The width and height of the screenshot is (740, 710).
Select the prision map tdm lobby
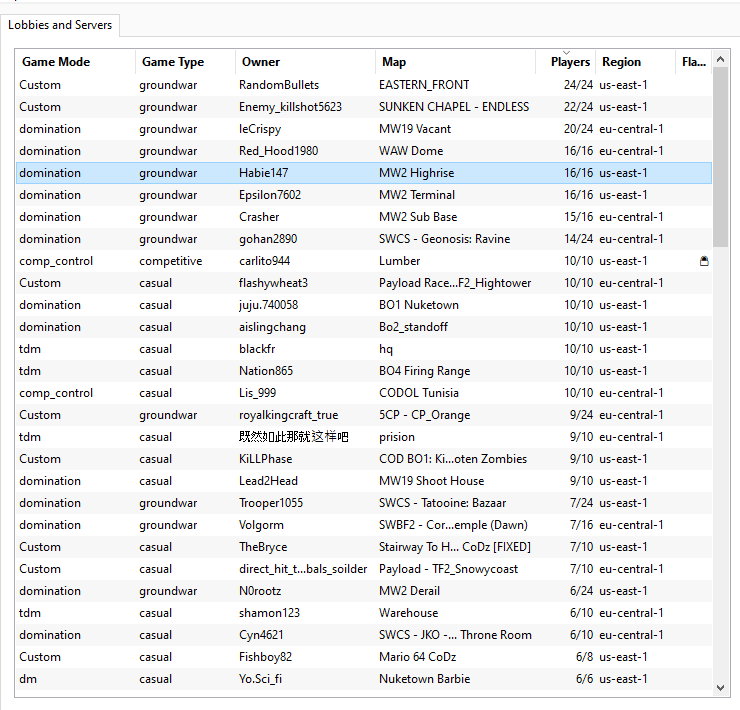(x=364, y=437)
